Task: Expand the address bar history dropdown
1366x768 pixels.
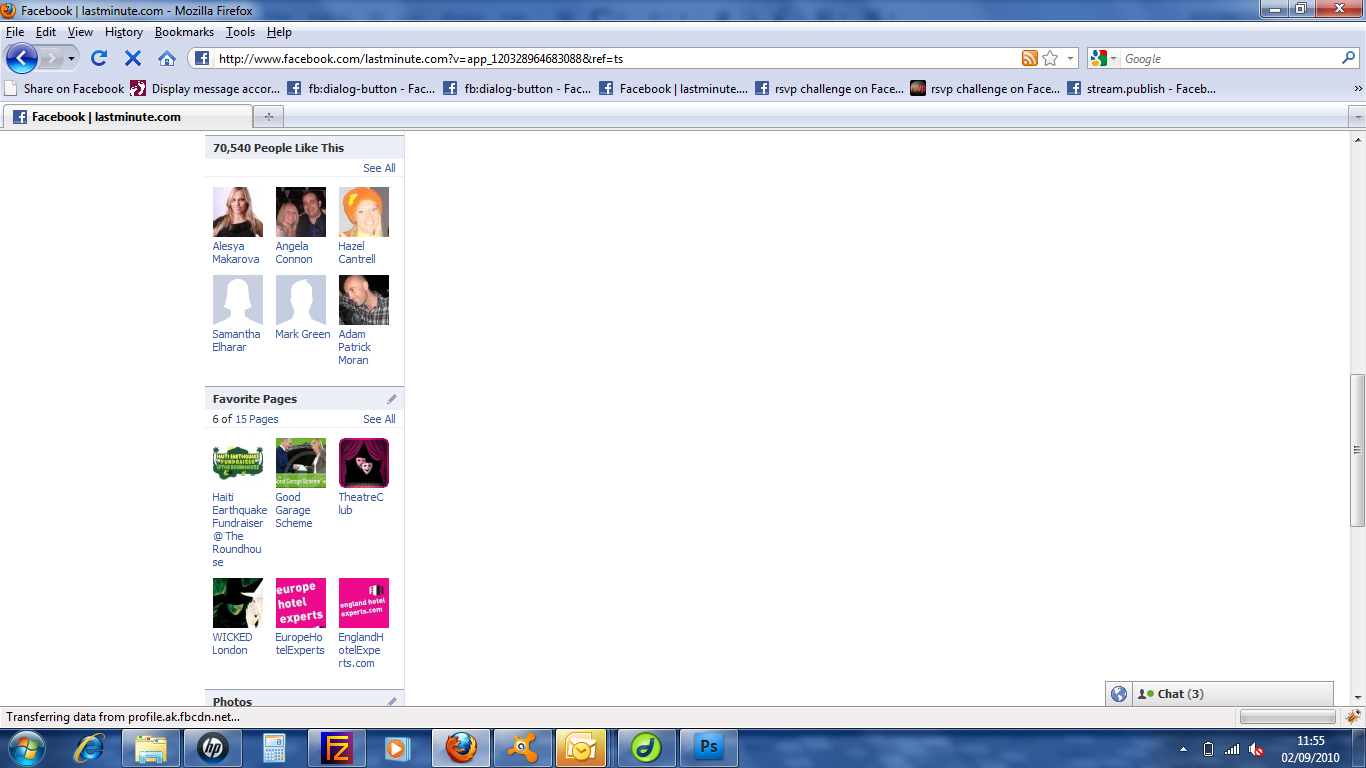Action: pos(1070,58)
